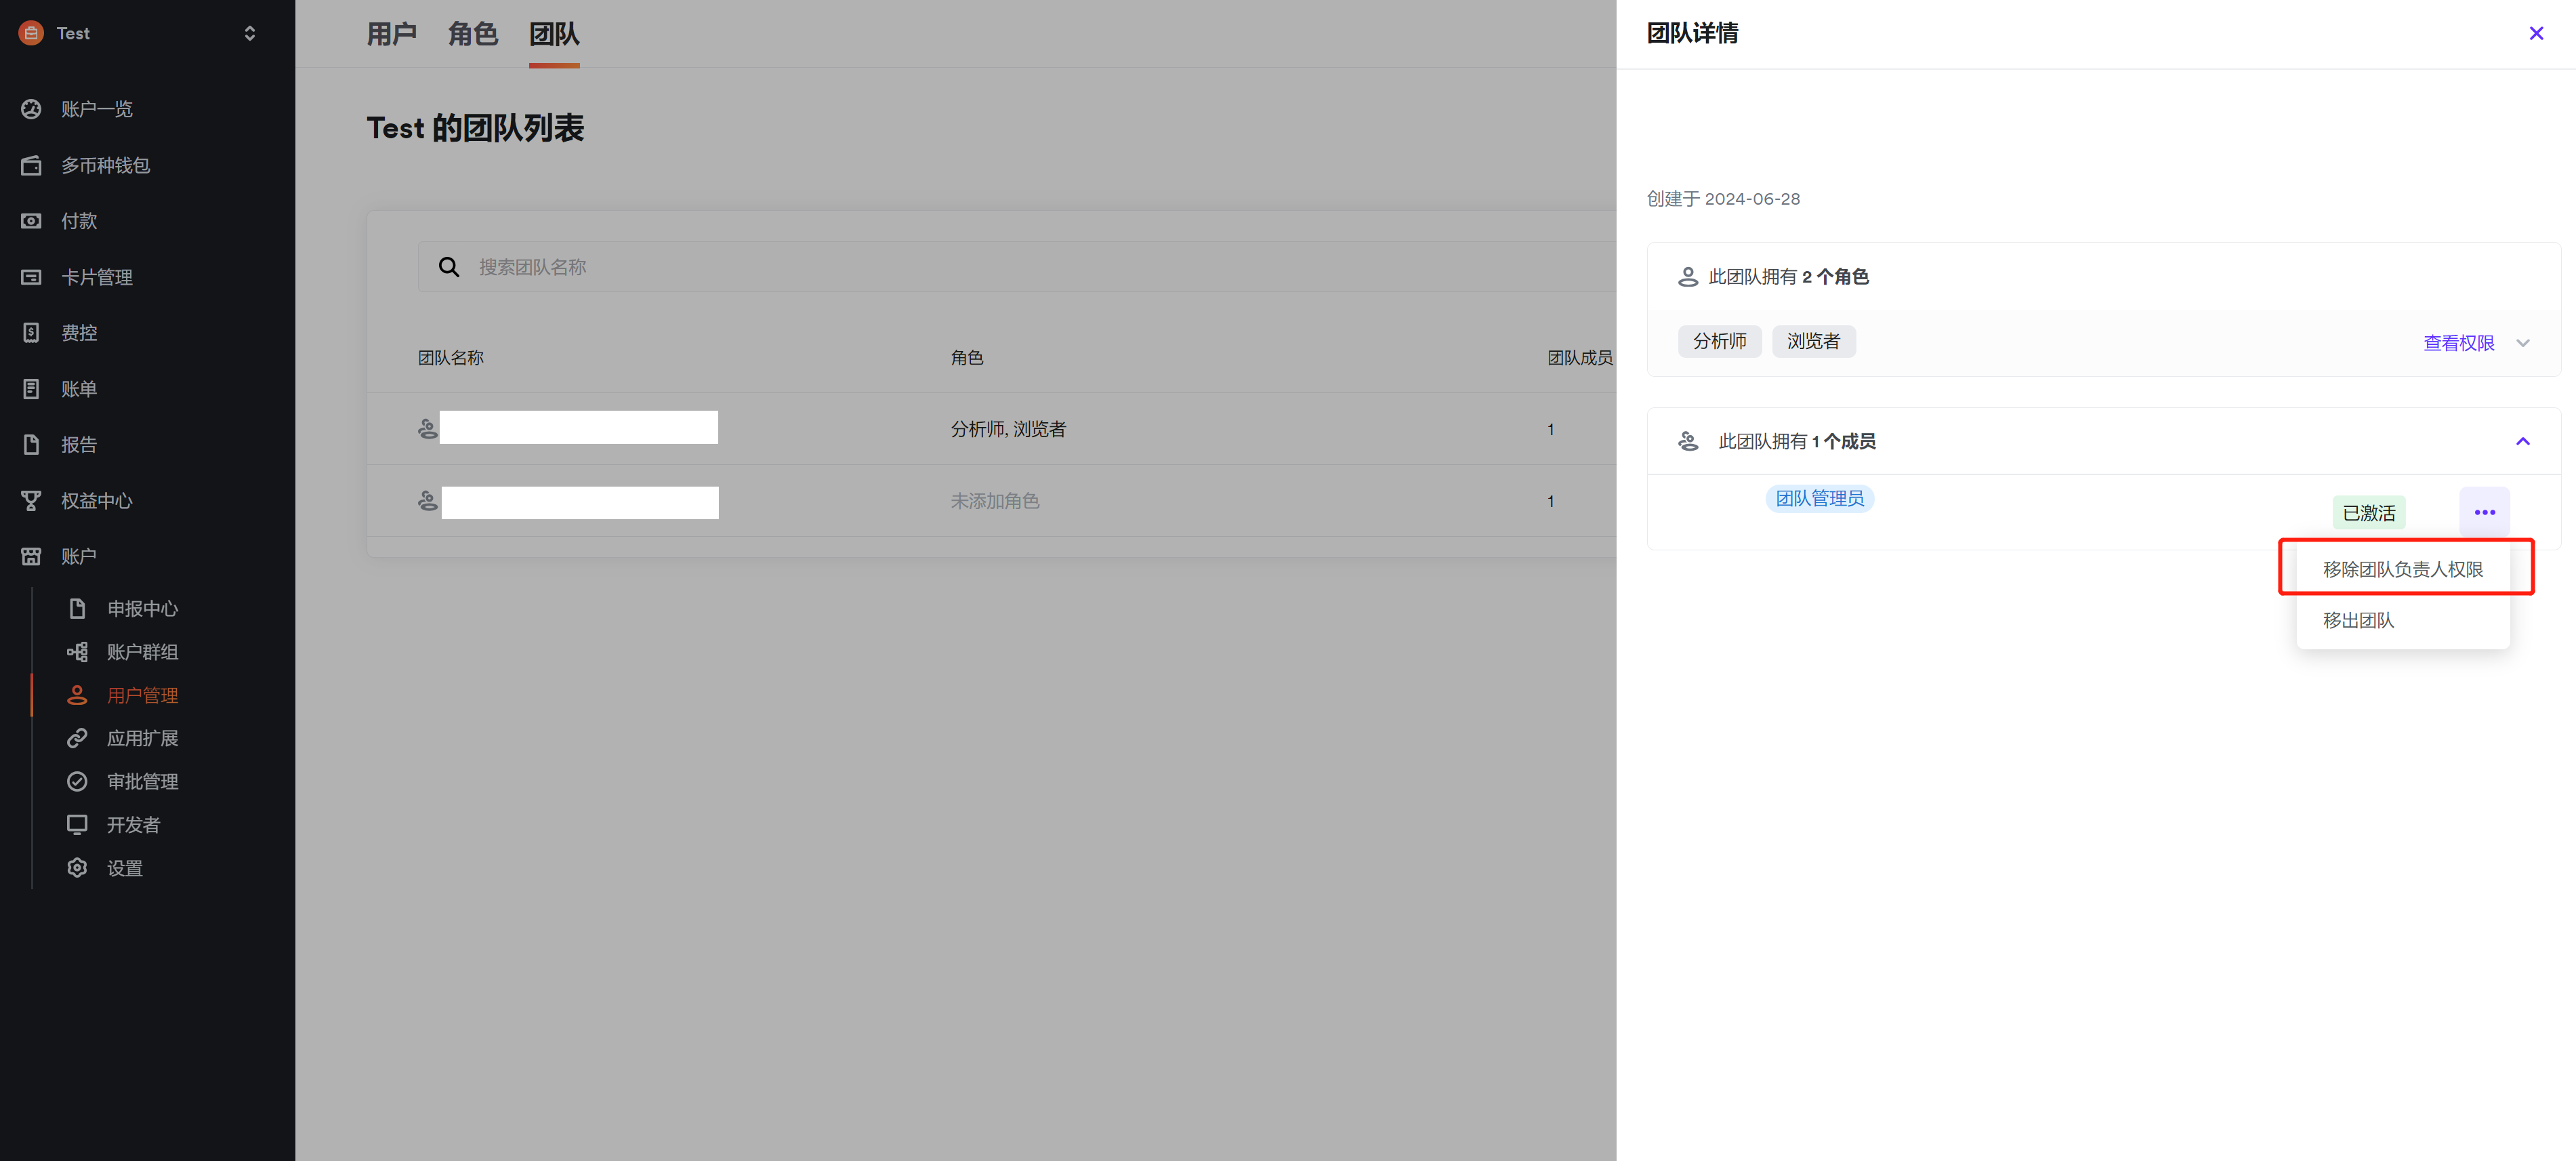The image size is (2576, 1161).
Task: Click the 审批管理 checkmark icon
Action: point(77,782)
